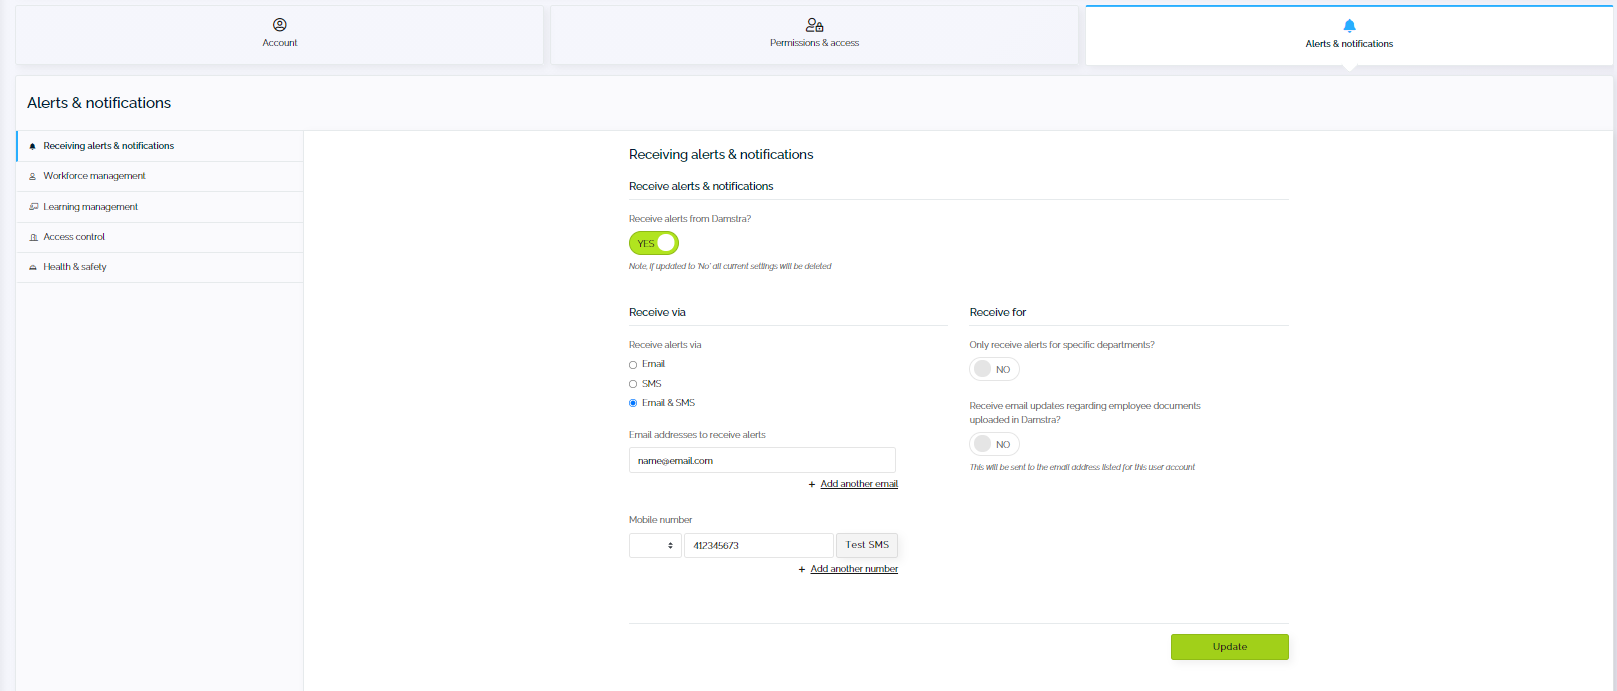Open Access control sidebar item
This screenshot has width=1617, height=691.
click(x=160, y=237)
